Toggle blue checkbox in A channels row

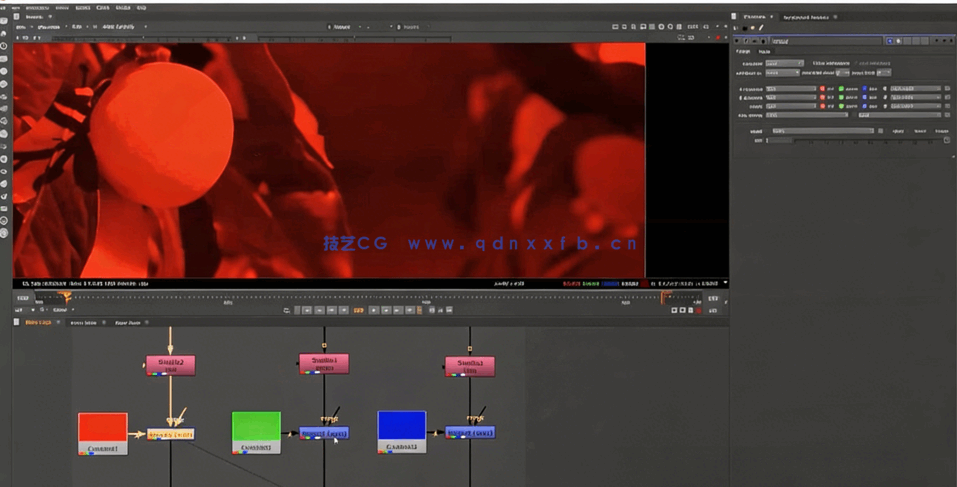point(864,89)
